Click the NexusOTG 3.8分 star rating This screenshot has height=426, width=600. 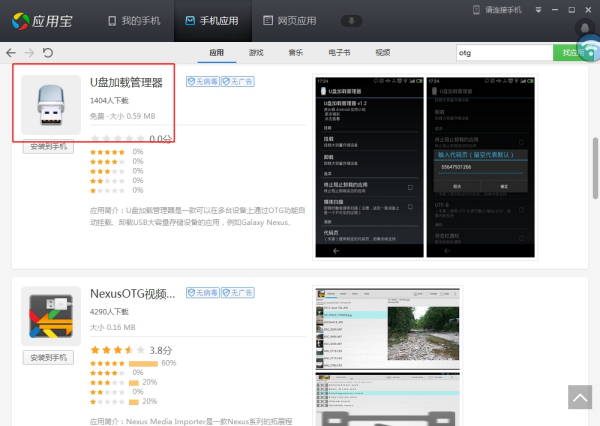pos(131,350)
